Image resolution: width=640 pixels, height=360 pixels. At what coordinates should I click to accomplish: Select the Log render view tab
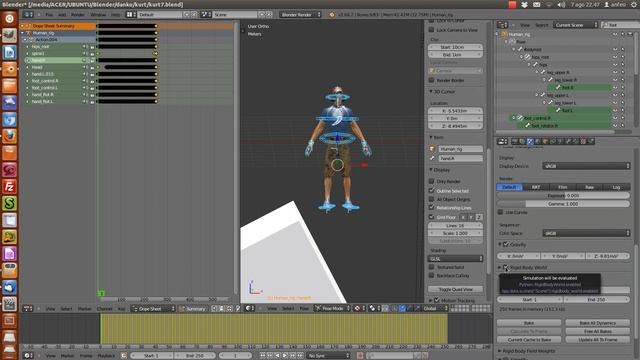pos(616,187)
